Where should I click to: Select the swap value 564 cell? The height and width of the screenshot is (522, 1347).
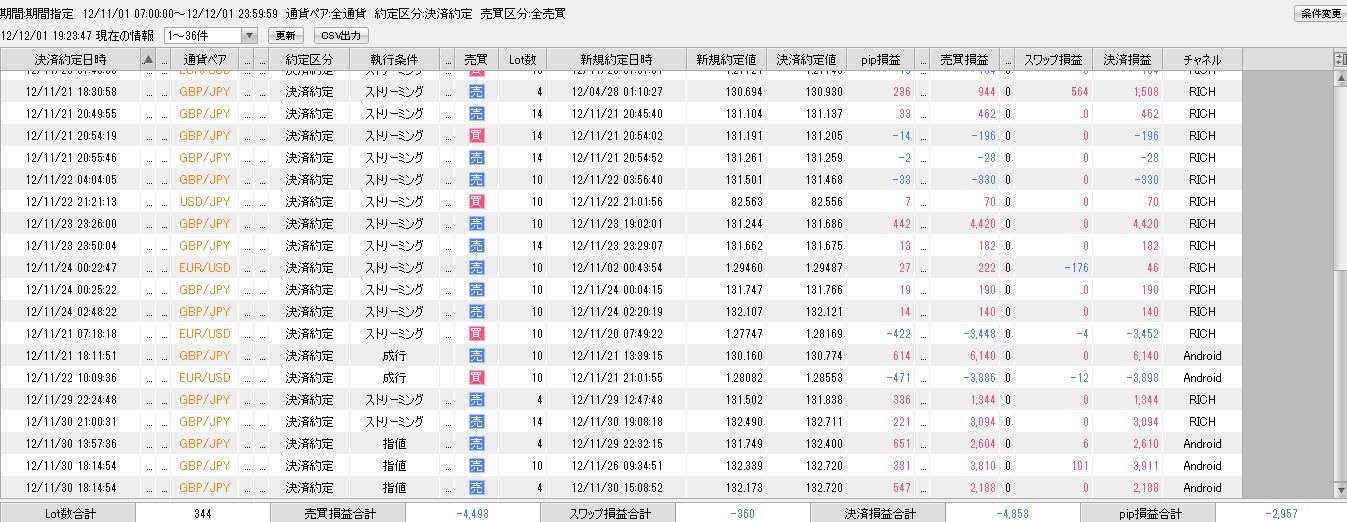[1052, 91]
